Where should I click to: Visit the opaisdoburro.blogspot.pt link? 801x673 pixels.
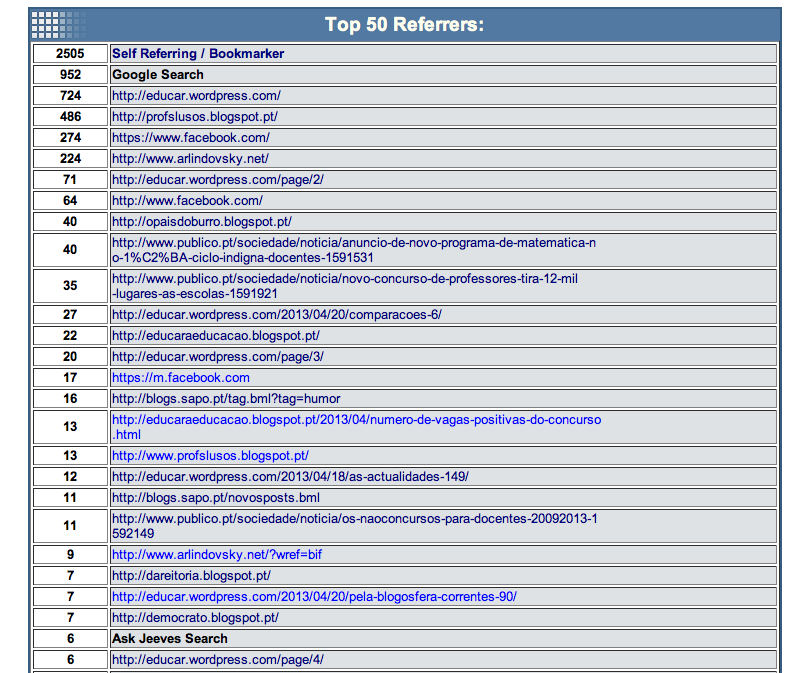coord(202,222)
